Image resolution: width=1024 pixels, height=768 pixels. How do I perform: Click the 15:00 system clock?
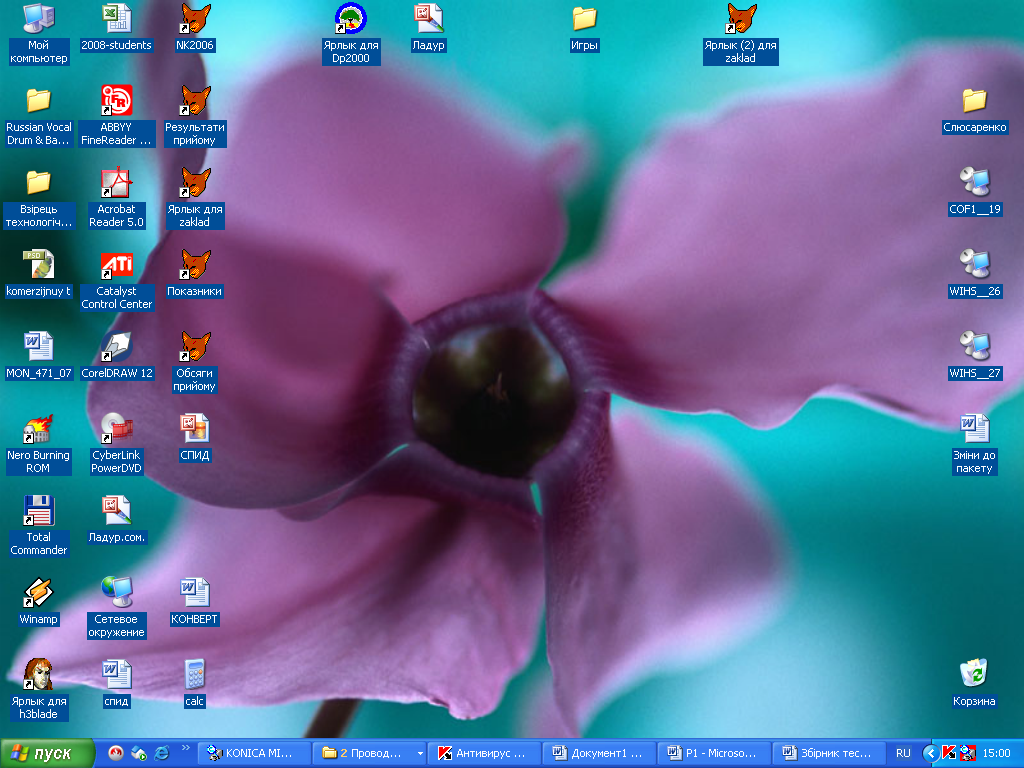coord(997,754)
